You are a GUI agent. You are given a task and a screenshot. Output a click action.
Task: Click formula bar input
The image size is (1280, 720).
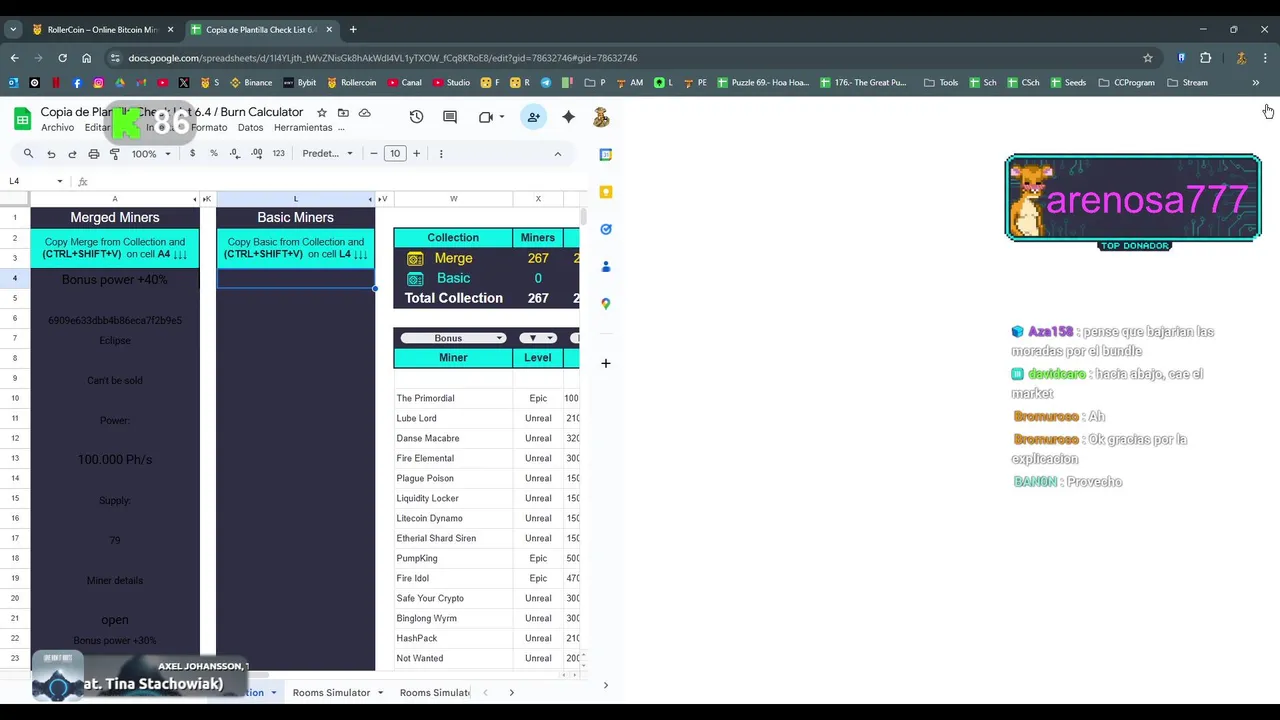pyautogui.click(x=340, y=181)
